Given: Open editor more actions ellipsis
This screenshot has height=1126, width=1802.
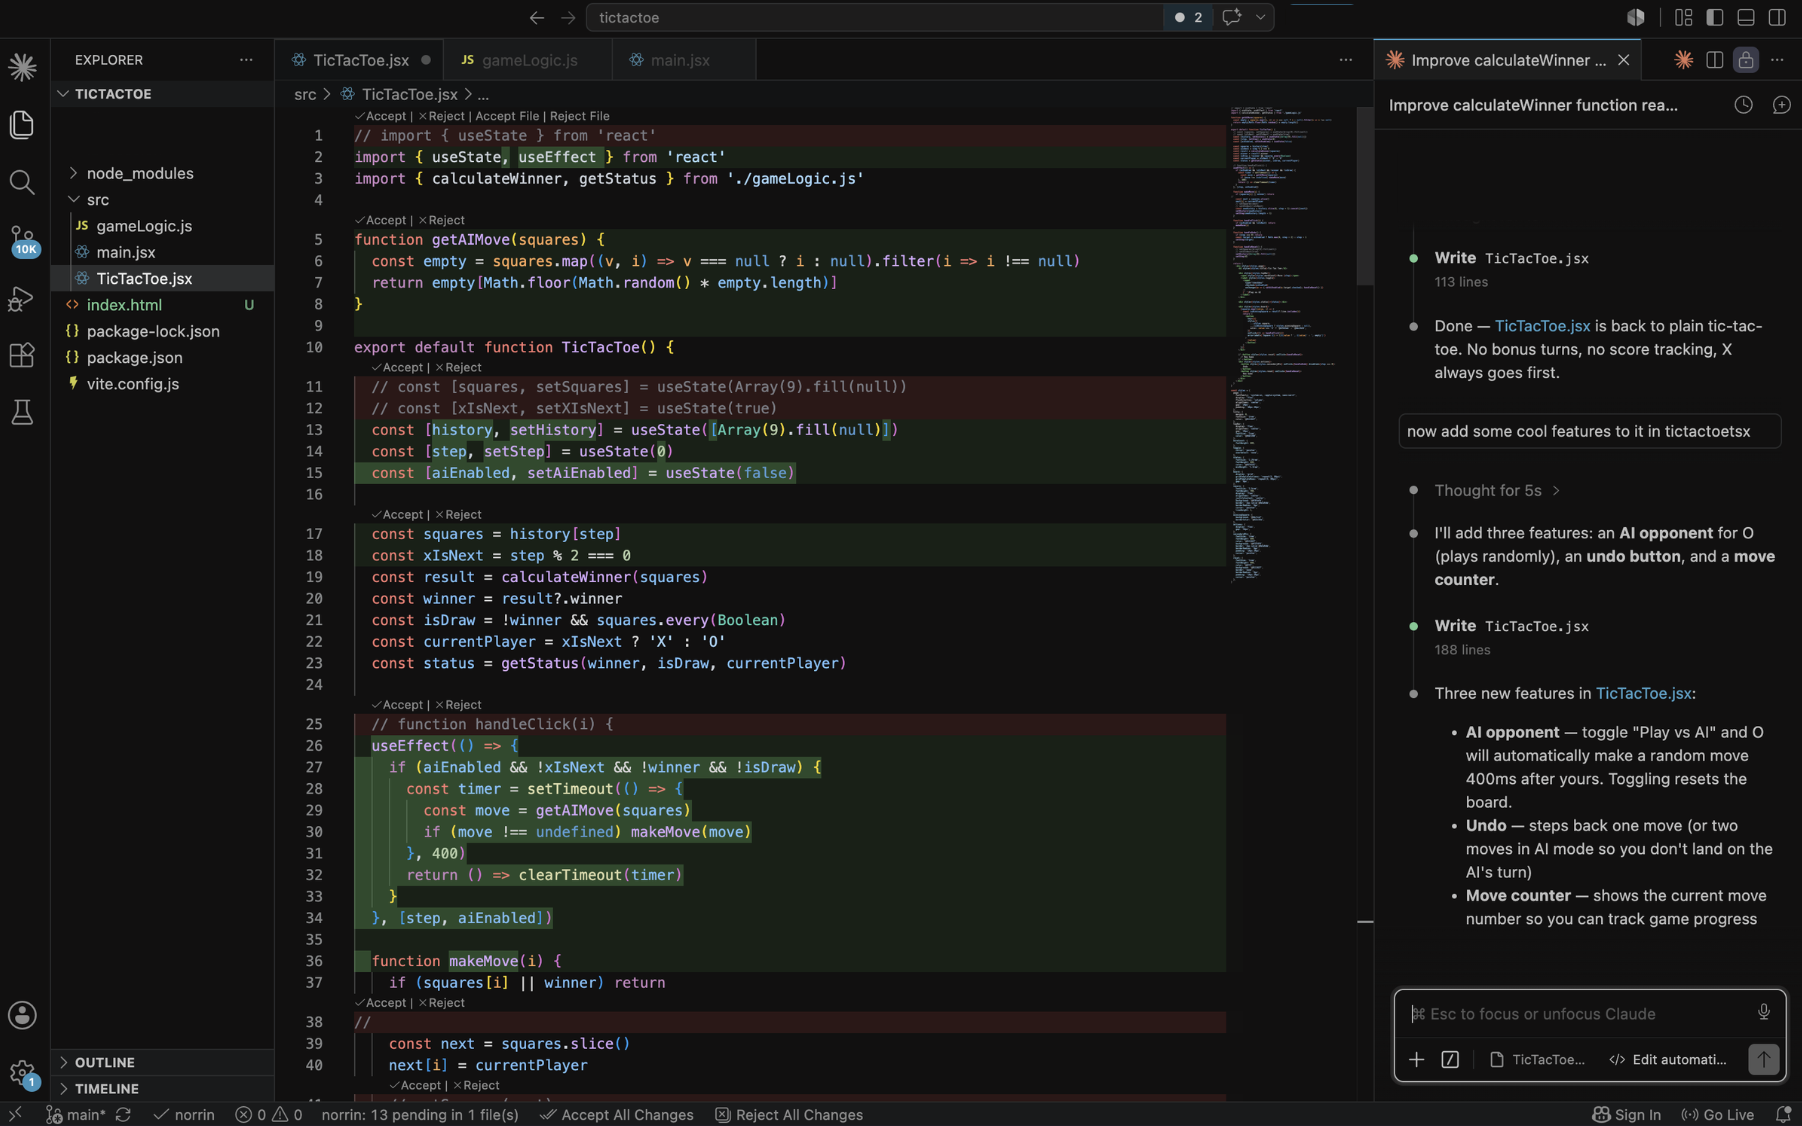Looking at the screenshot, I should [x=1346, y=60].
